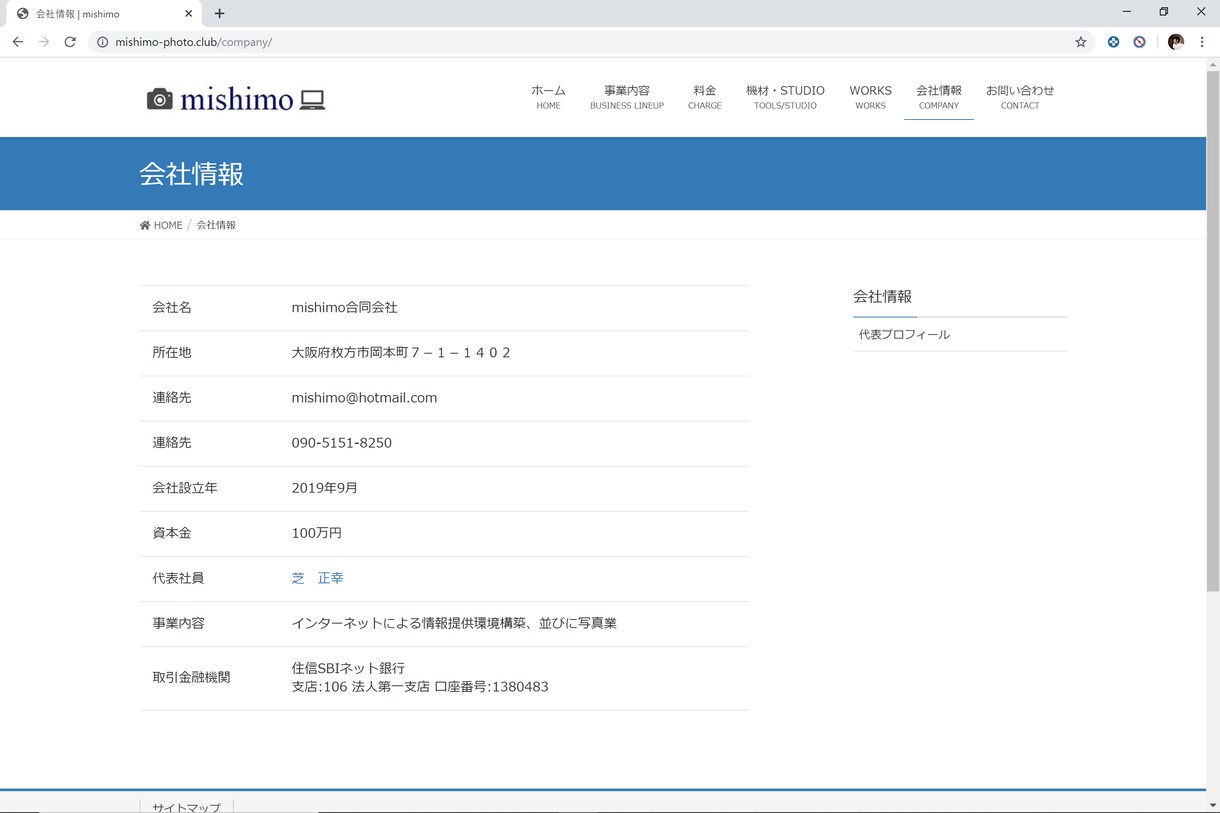1220x813 pixels.
Task: Click the 住信SBIネット銀行 bank text
Action: [x=348, y=668]
